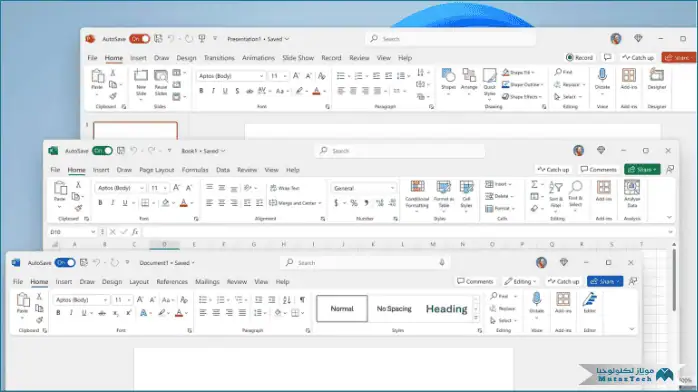This screenshot has width=698, height=392.
Task: Toggle Bold in Excel ribbon
Action: point(100,202)
